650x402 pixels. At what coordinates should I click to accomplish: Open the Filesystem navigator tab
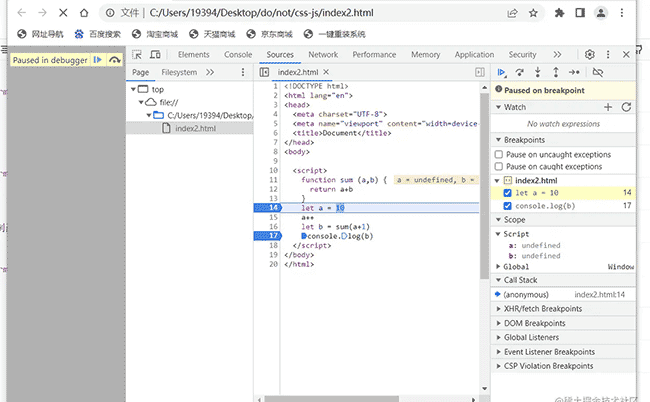pyautogui.click(x=179, y=73)
